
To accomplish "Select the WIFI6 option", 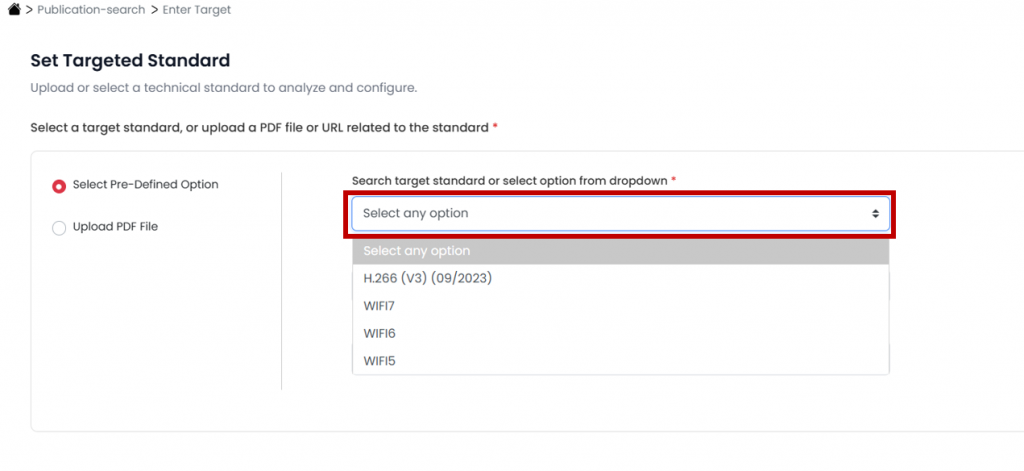I will (x=380, y=333).
